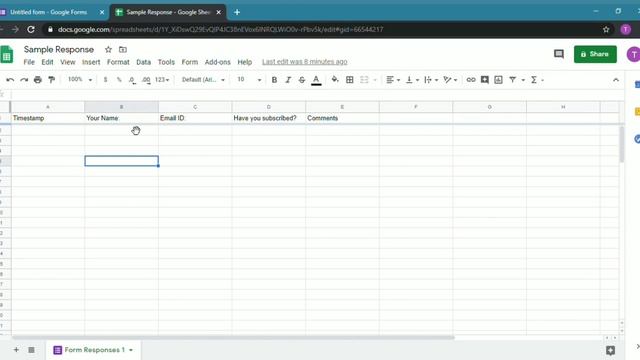Open the Edit menu
This screenshot has height=360, width=640.
(x=47, y=62)
